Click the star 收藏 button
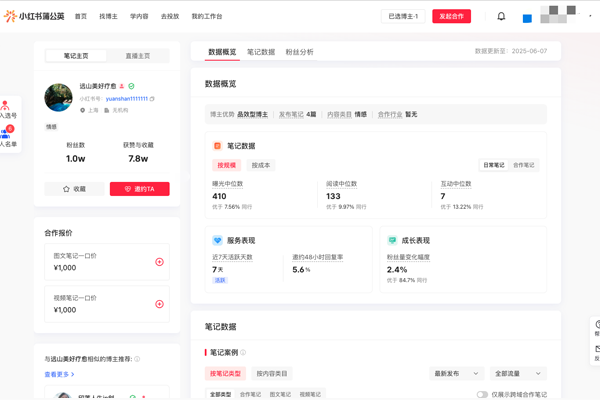This screenshot has width=600, height=400. click(74, 189)
